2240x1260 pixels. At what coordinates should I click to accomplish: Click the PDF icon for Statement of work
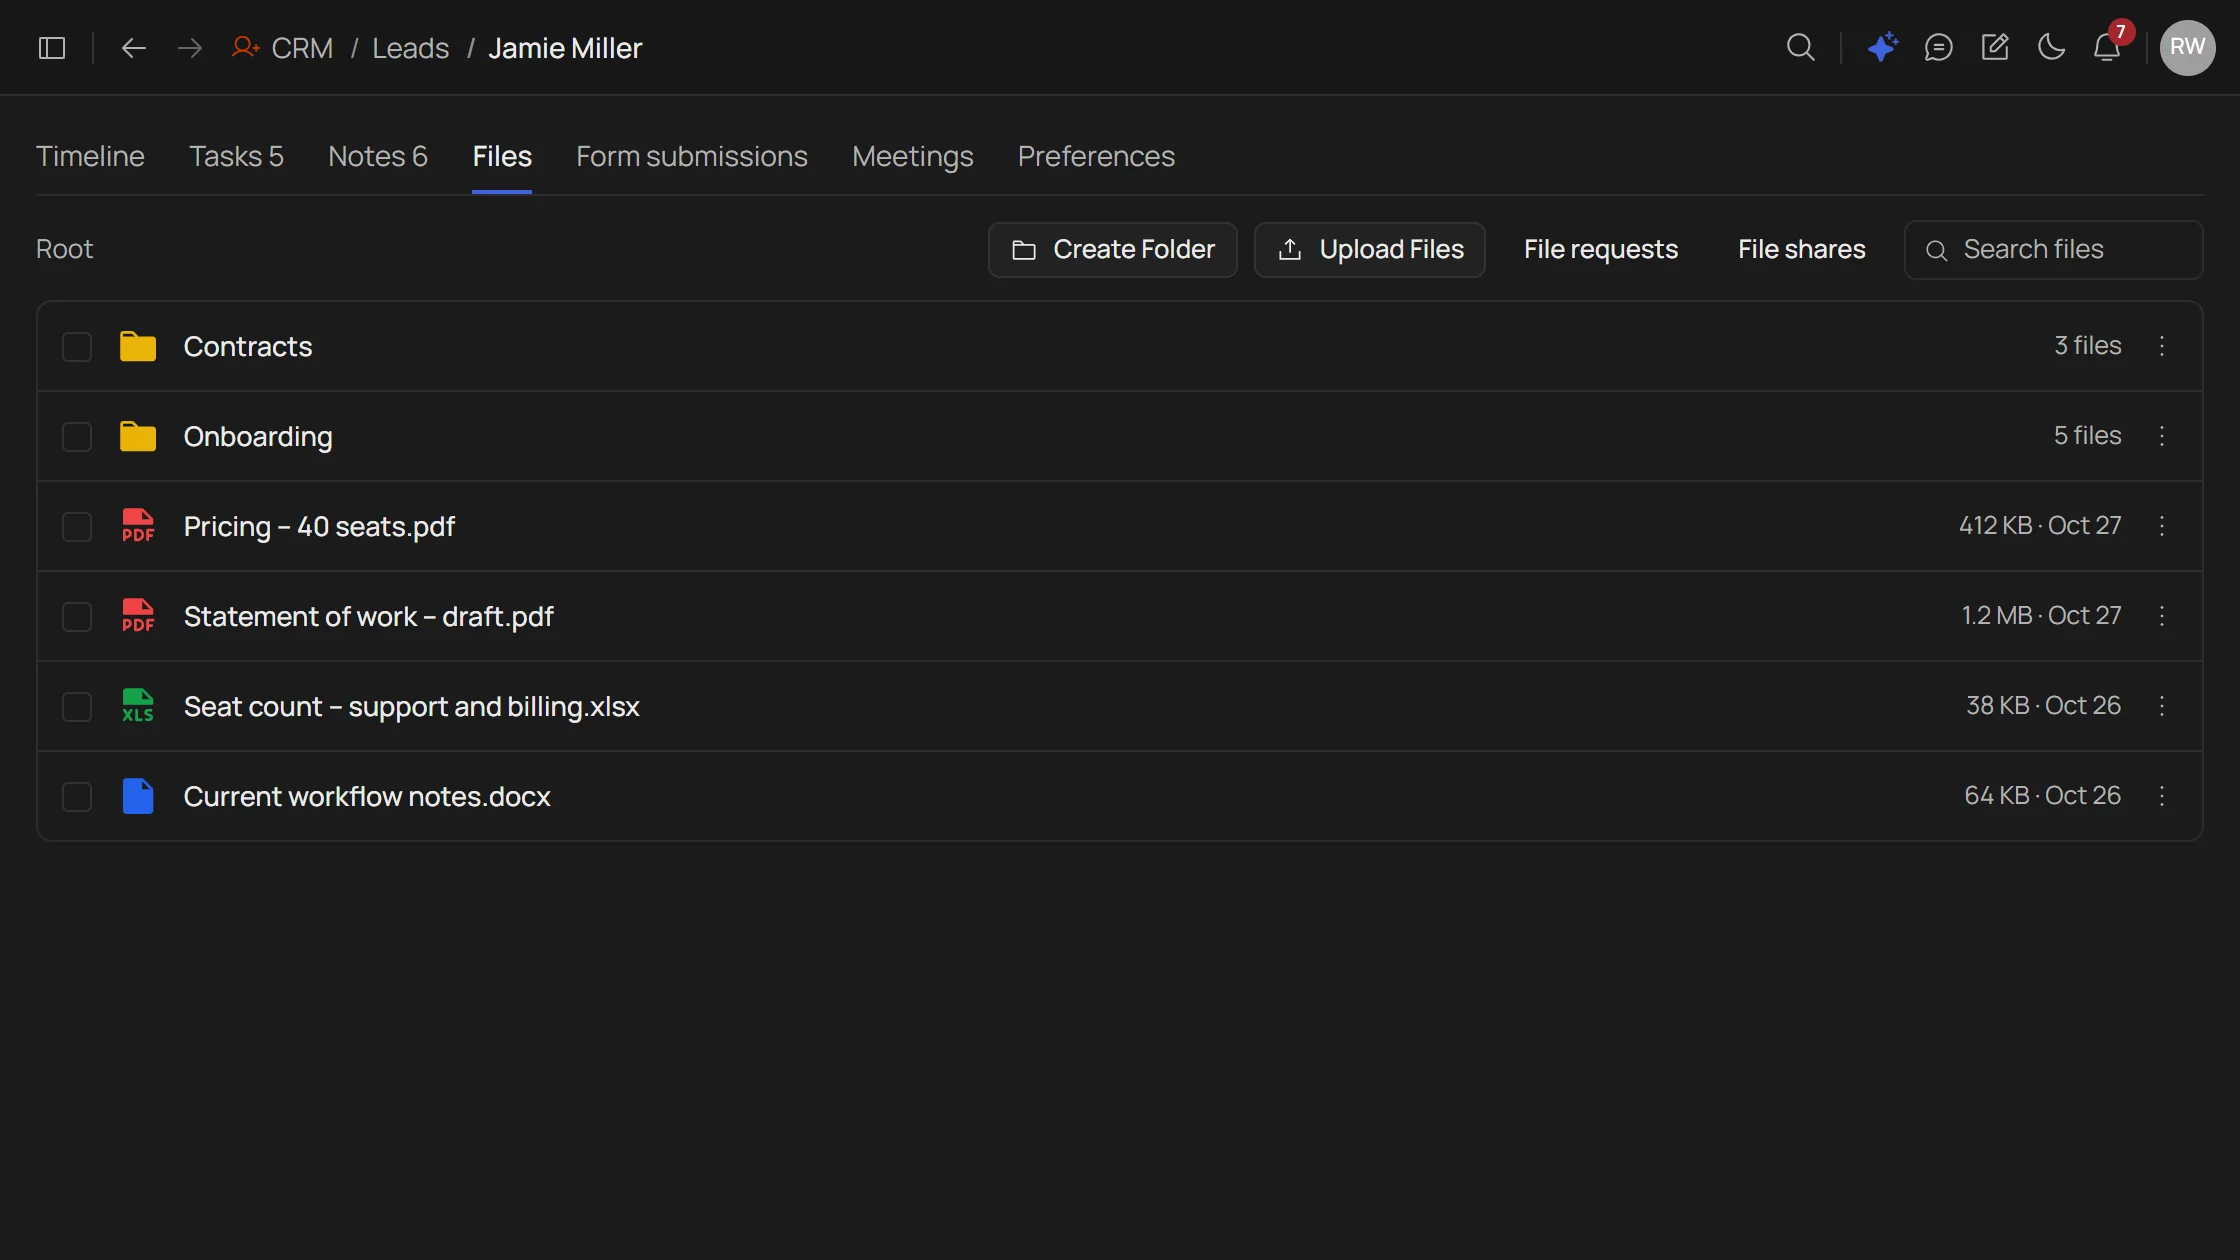coord(138,616)
